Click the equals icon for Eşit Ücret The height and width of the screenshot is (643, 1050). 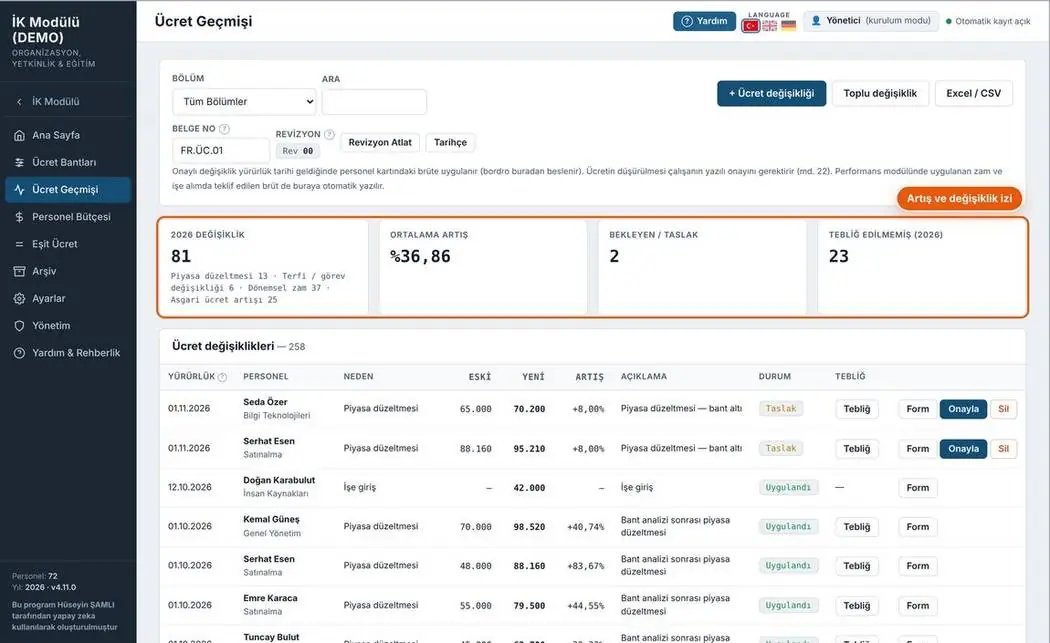(19, 244)
